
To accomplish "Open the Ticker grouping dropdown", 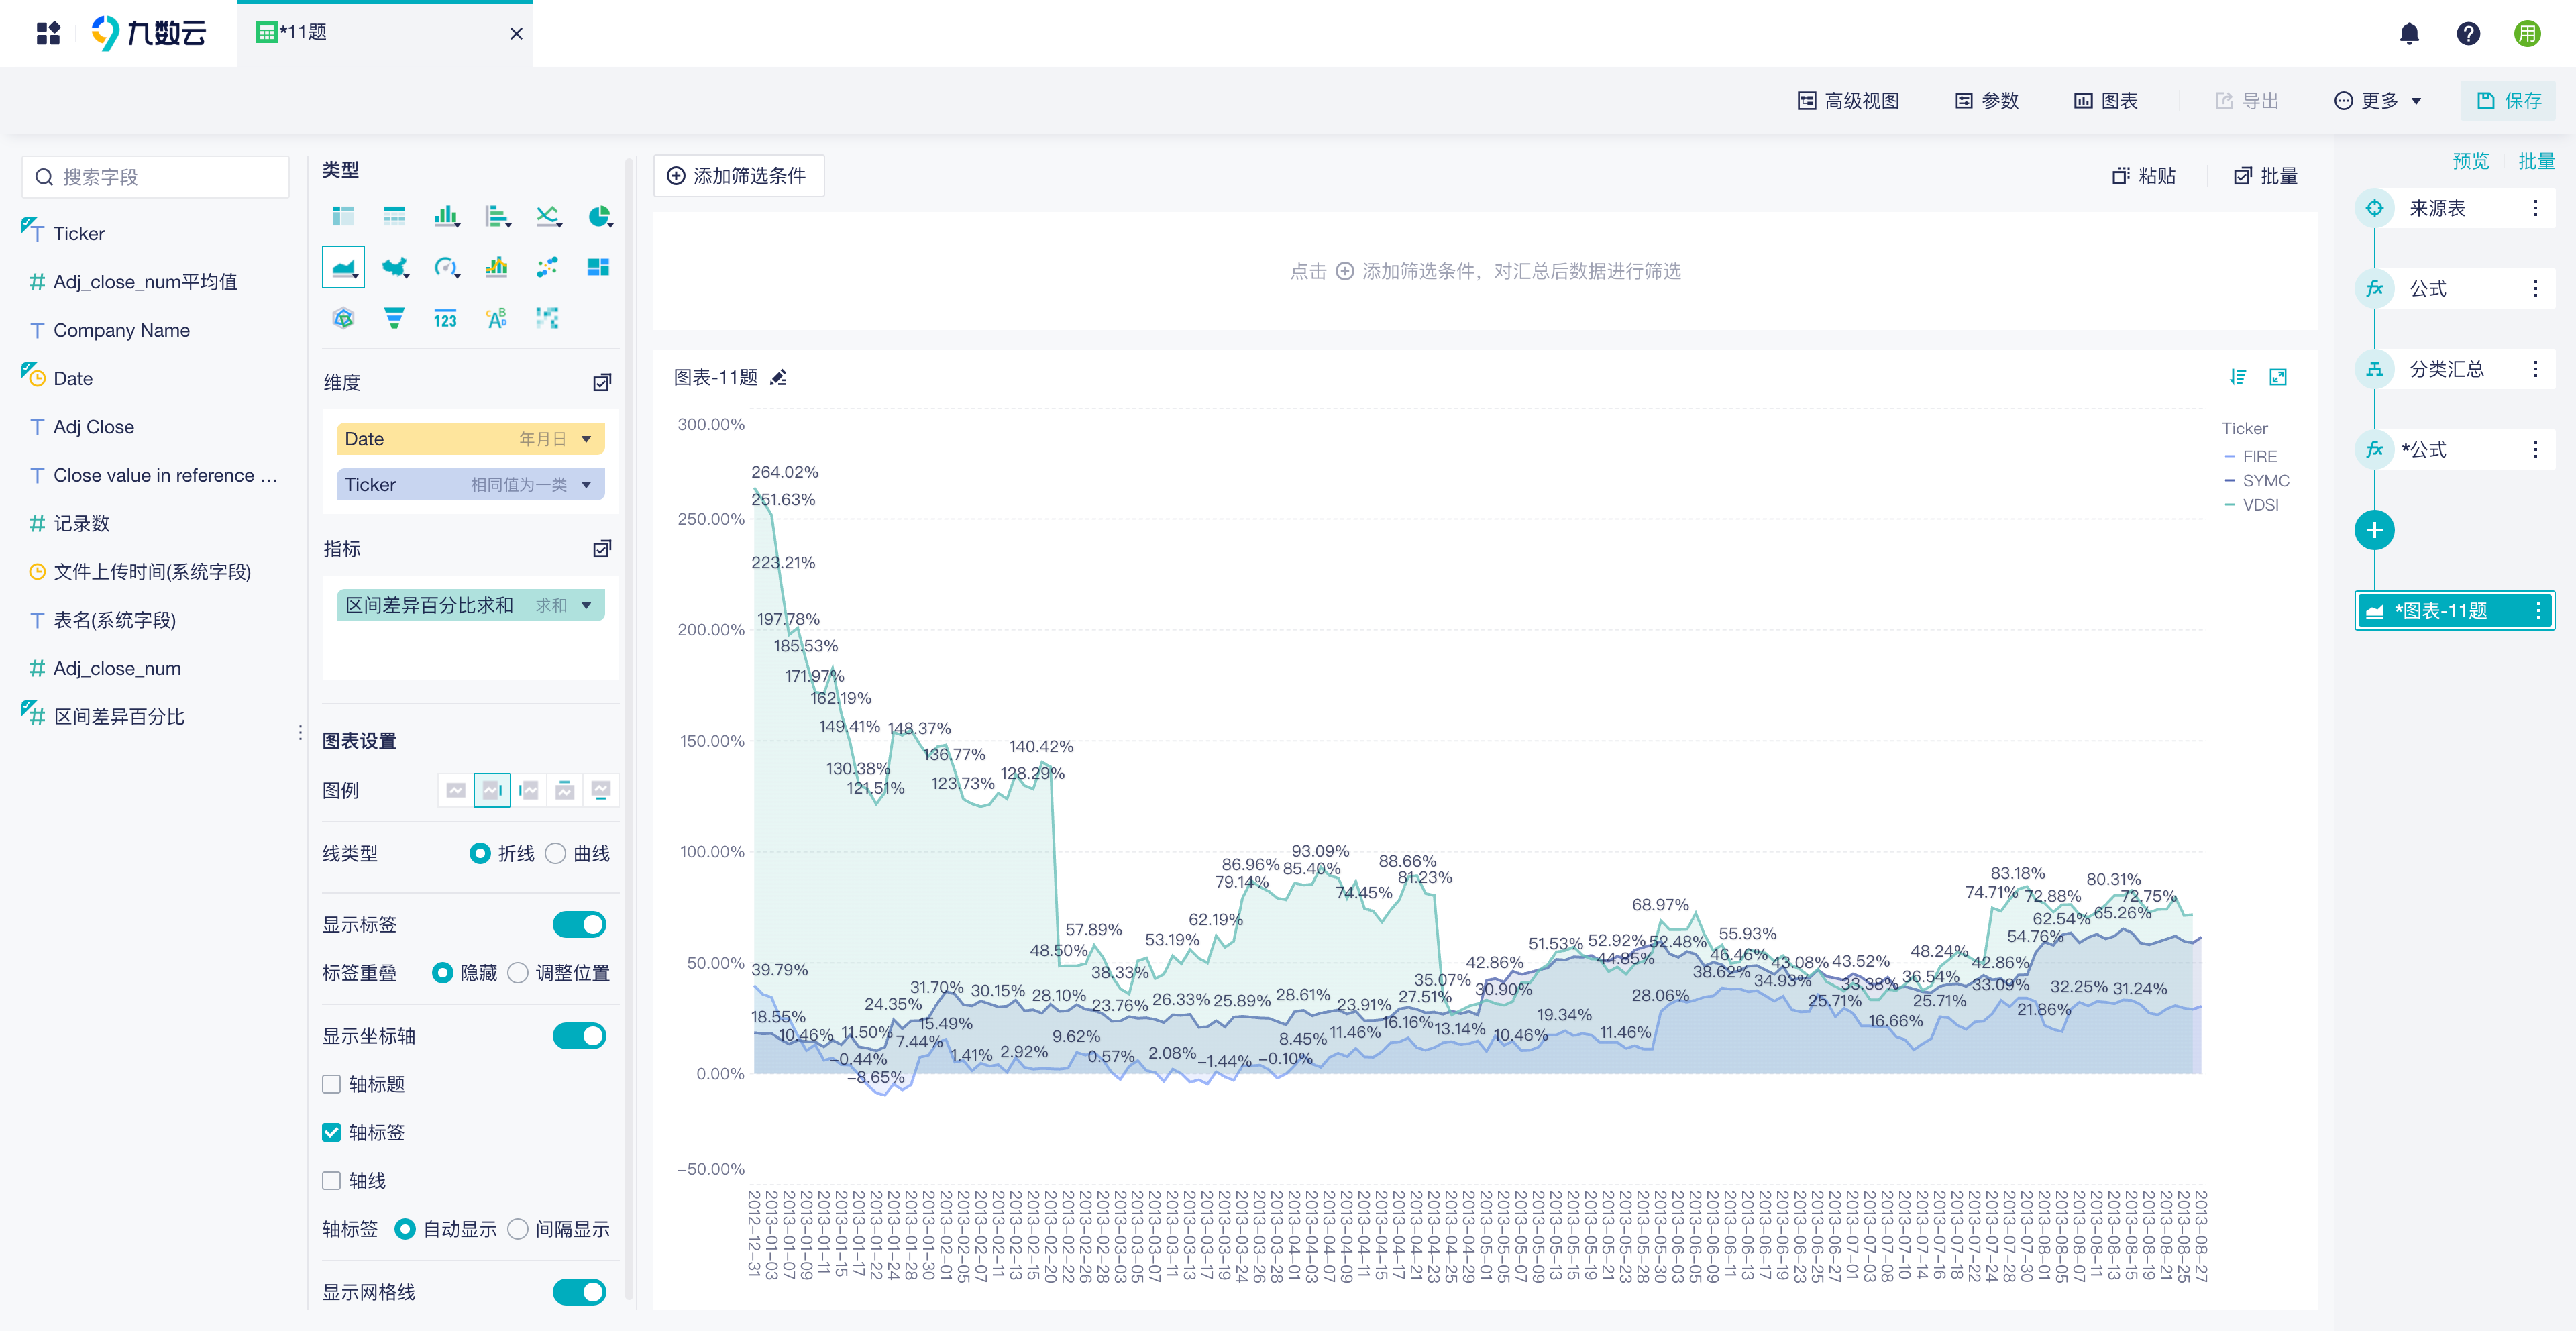I will click(586, 485).
